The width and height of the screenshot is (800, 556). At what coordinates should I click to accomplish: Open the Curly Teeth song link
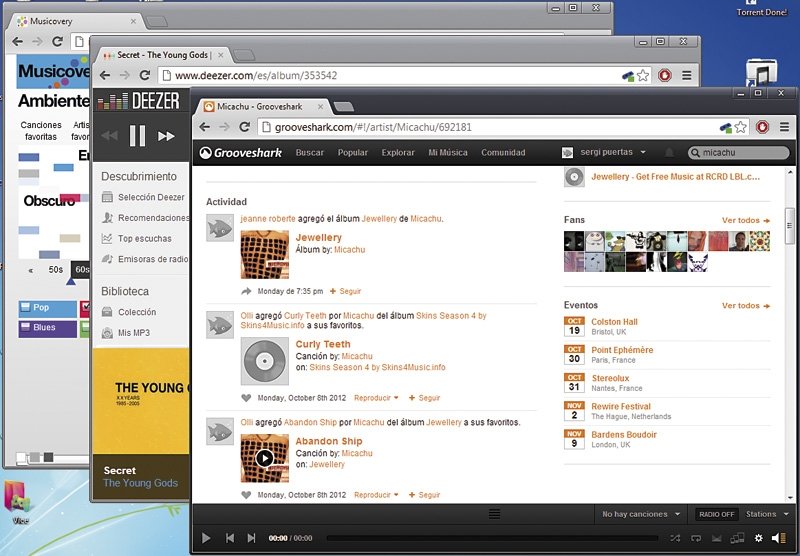[x=323, y=344]
